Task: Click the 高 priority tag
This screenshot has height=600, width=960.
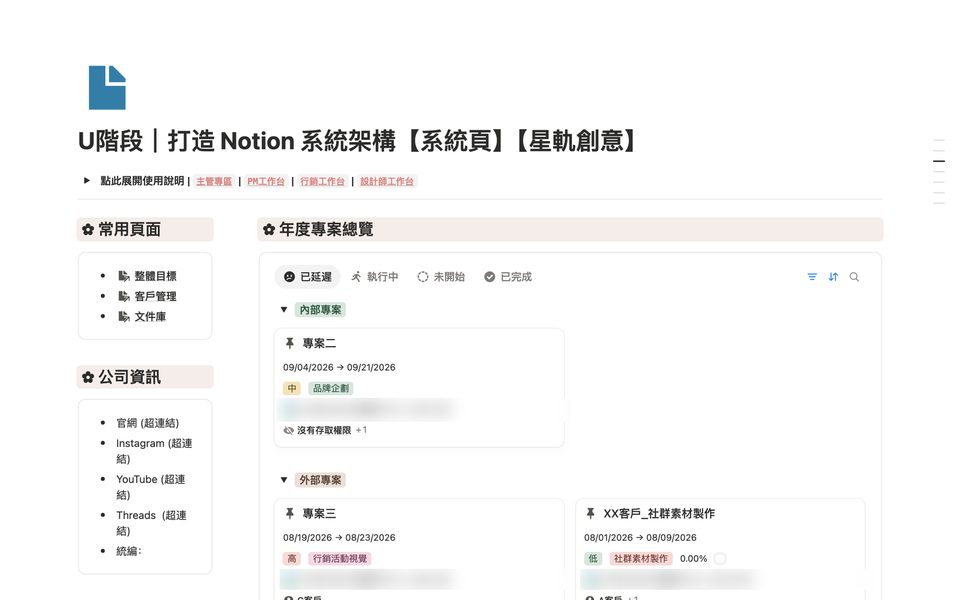Action: coord(292,558)
